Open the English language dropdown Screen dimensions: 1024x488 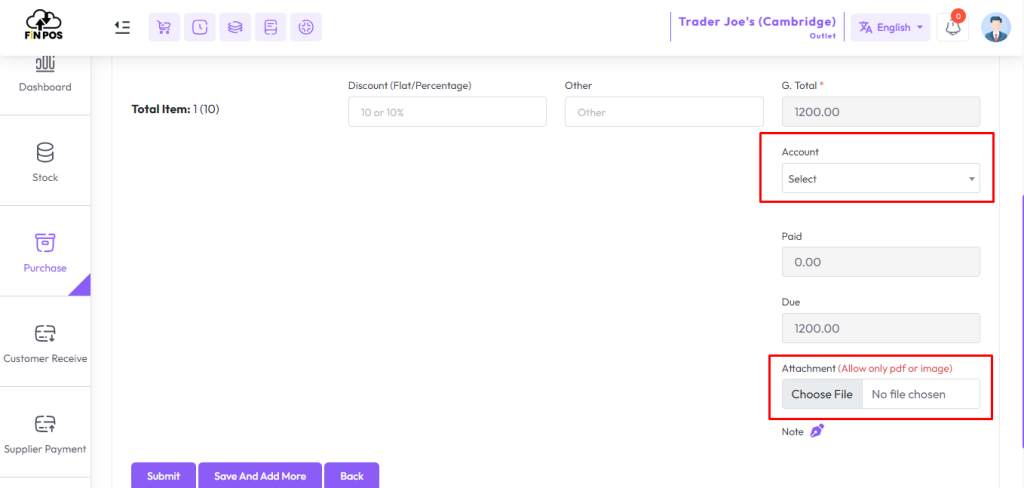(x=891, y=27)
